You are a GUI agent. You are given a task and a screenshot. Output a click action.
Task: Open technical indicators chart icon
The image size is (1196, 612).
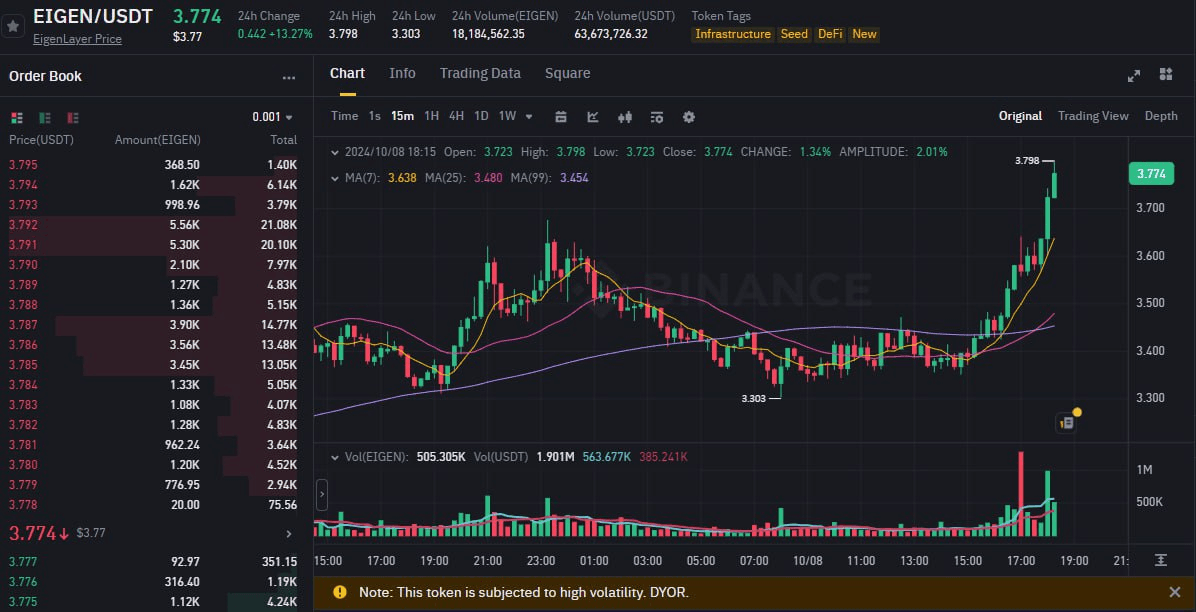point(593,117)
